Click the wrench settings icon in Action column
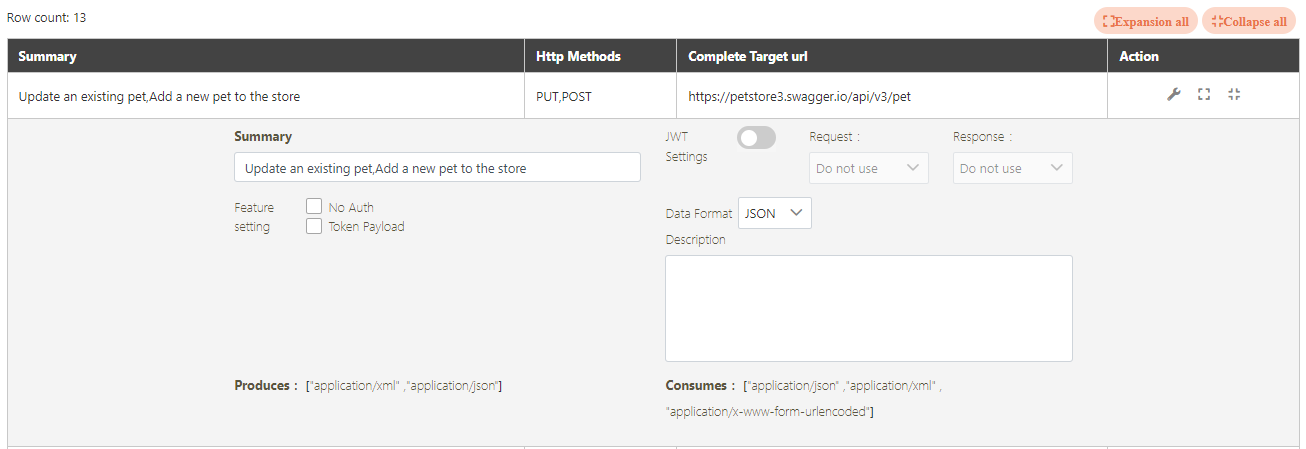Screen dimensions: 1306x449 [1174, 95]
